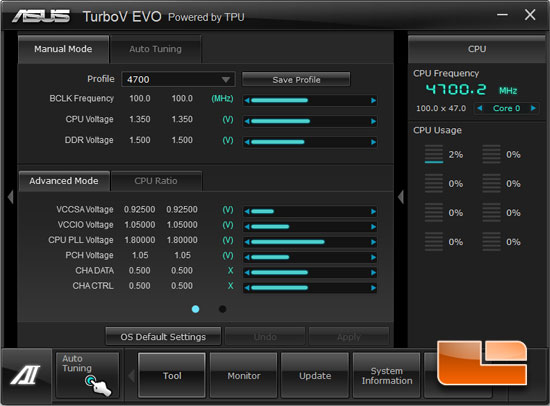Click the ASUS AI Suite logo icon
Viewport: 550px width, 406px height.
coord(26,375)
